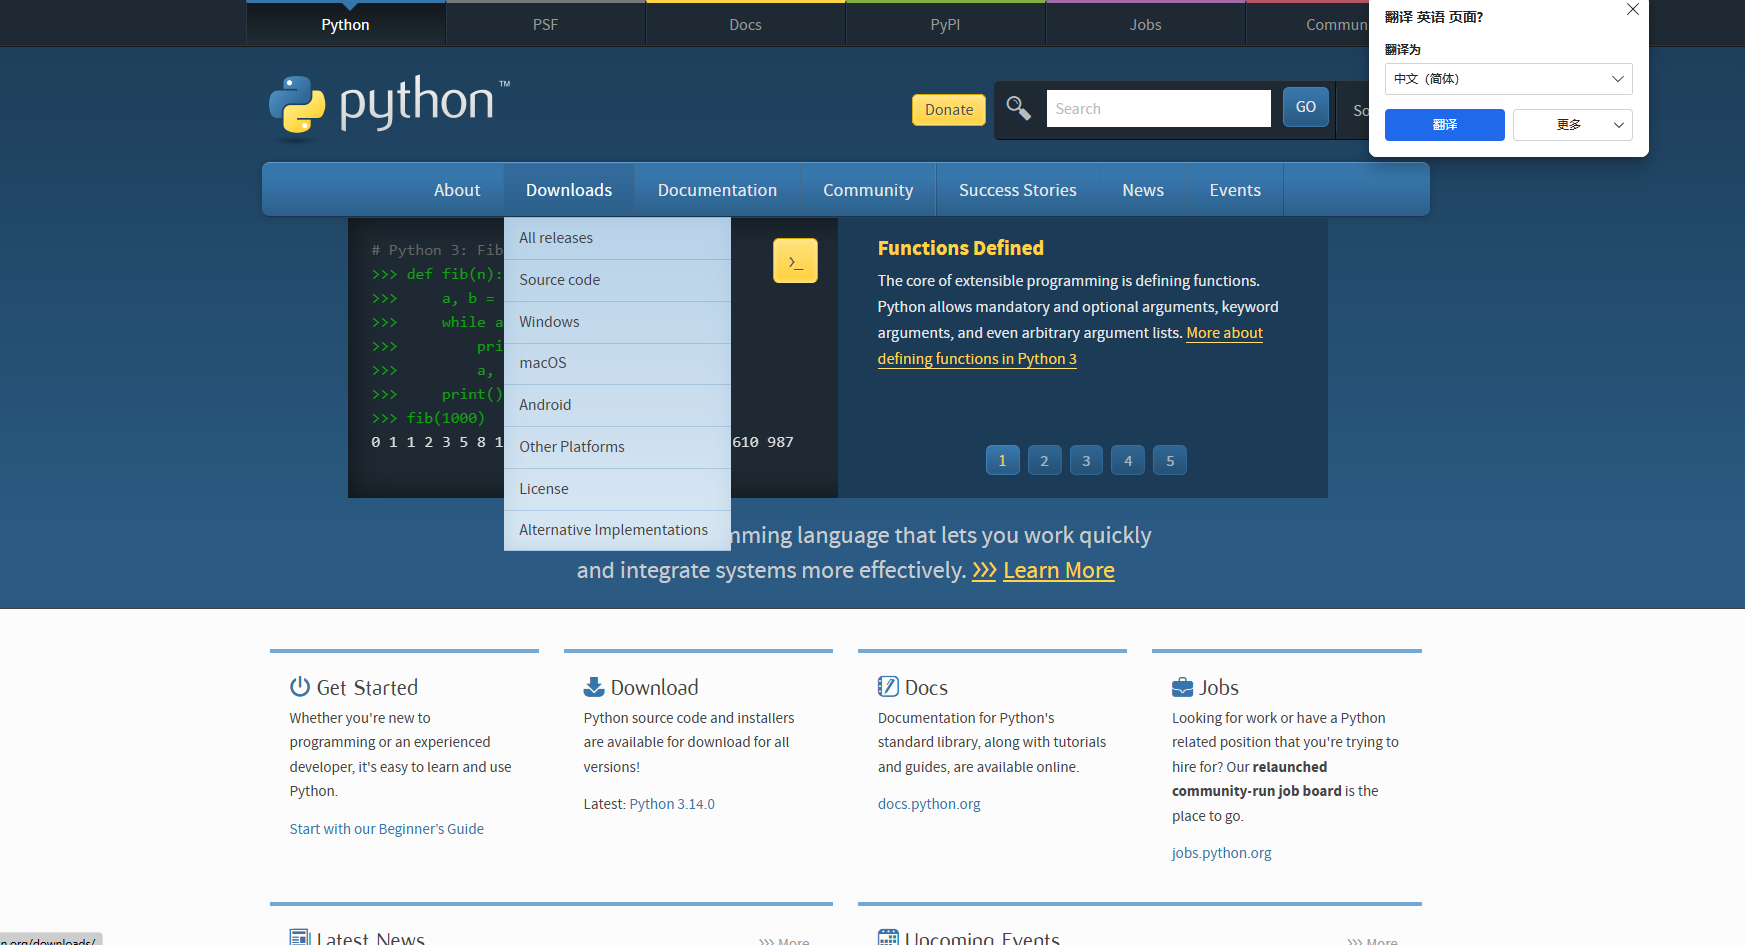Open the Documentation navigation menu
Screen dimensions: 1745x945
click(x=717, y=190)
